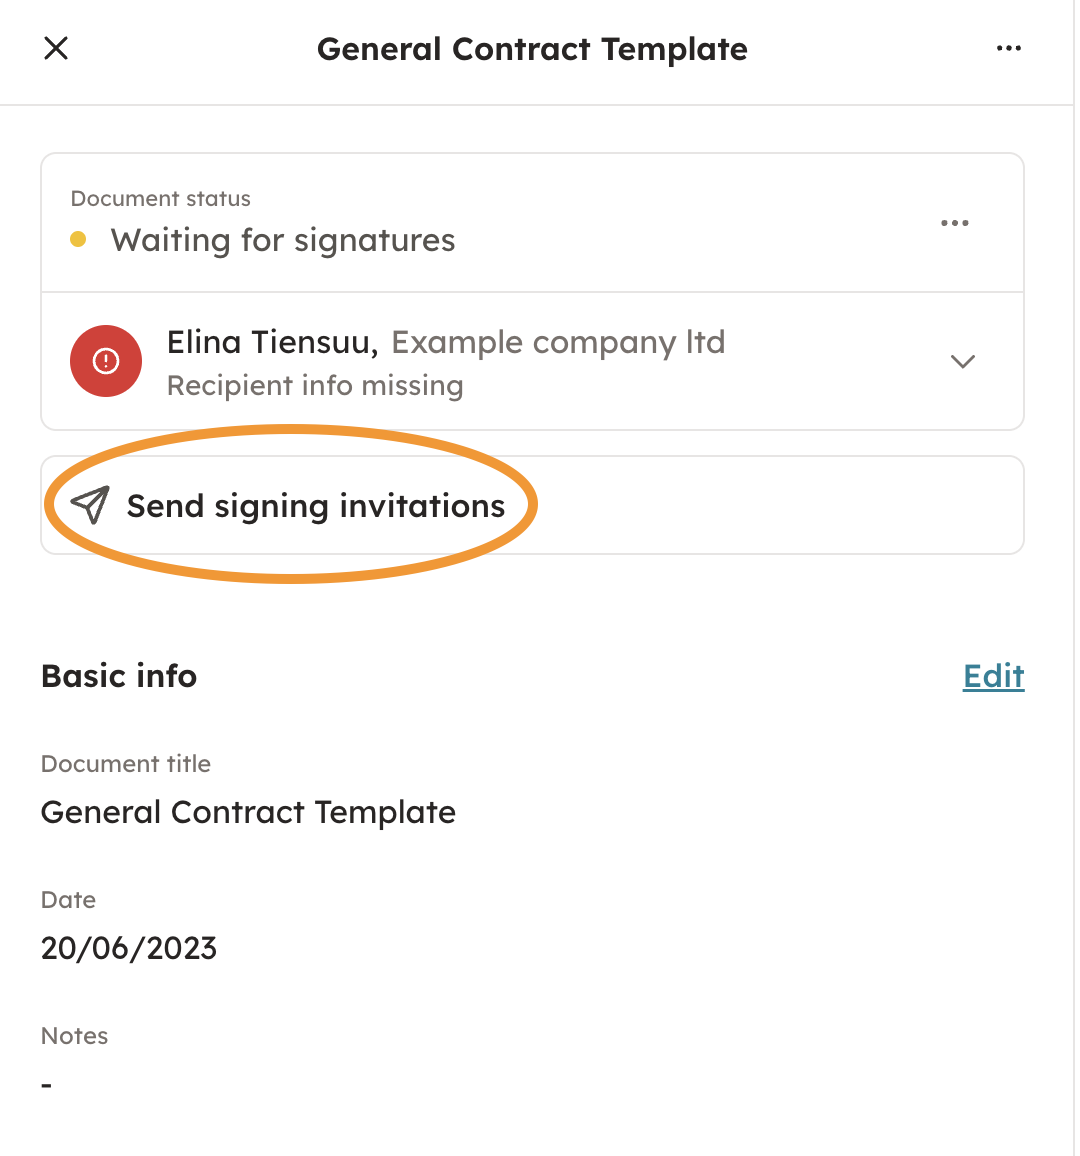The height and width of the screenshot is (1156, 1080).
Task: Click the empty Notes value dash
Action: pos(46,1085)
